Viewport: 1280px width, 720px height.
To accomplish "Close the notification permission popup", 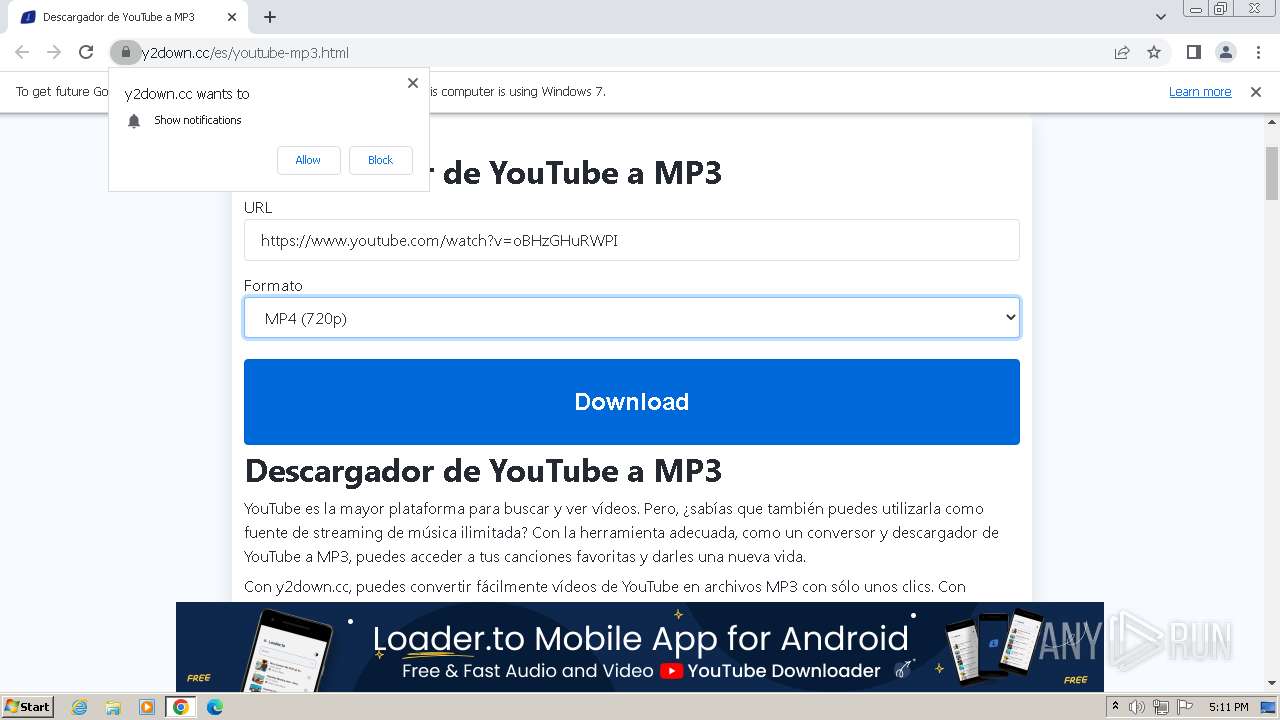I will click(413, 83).
